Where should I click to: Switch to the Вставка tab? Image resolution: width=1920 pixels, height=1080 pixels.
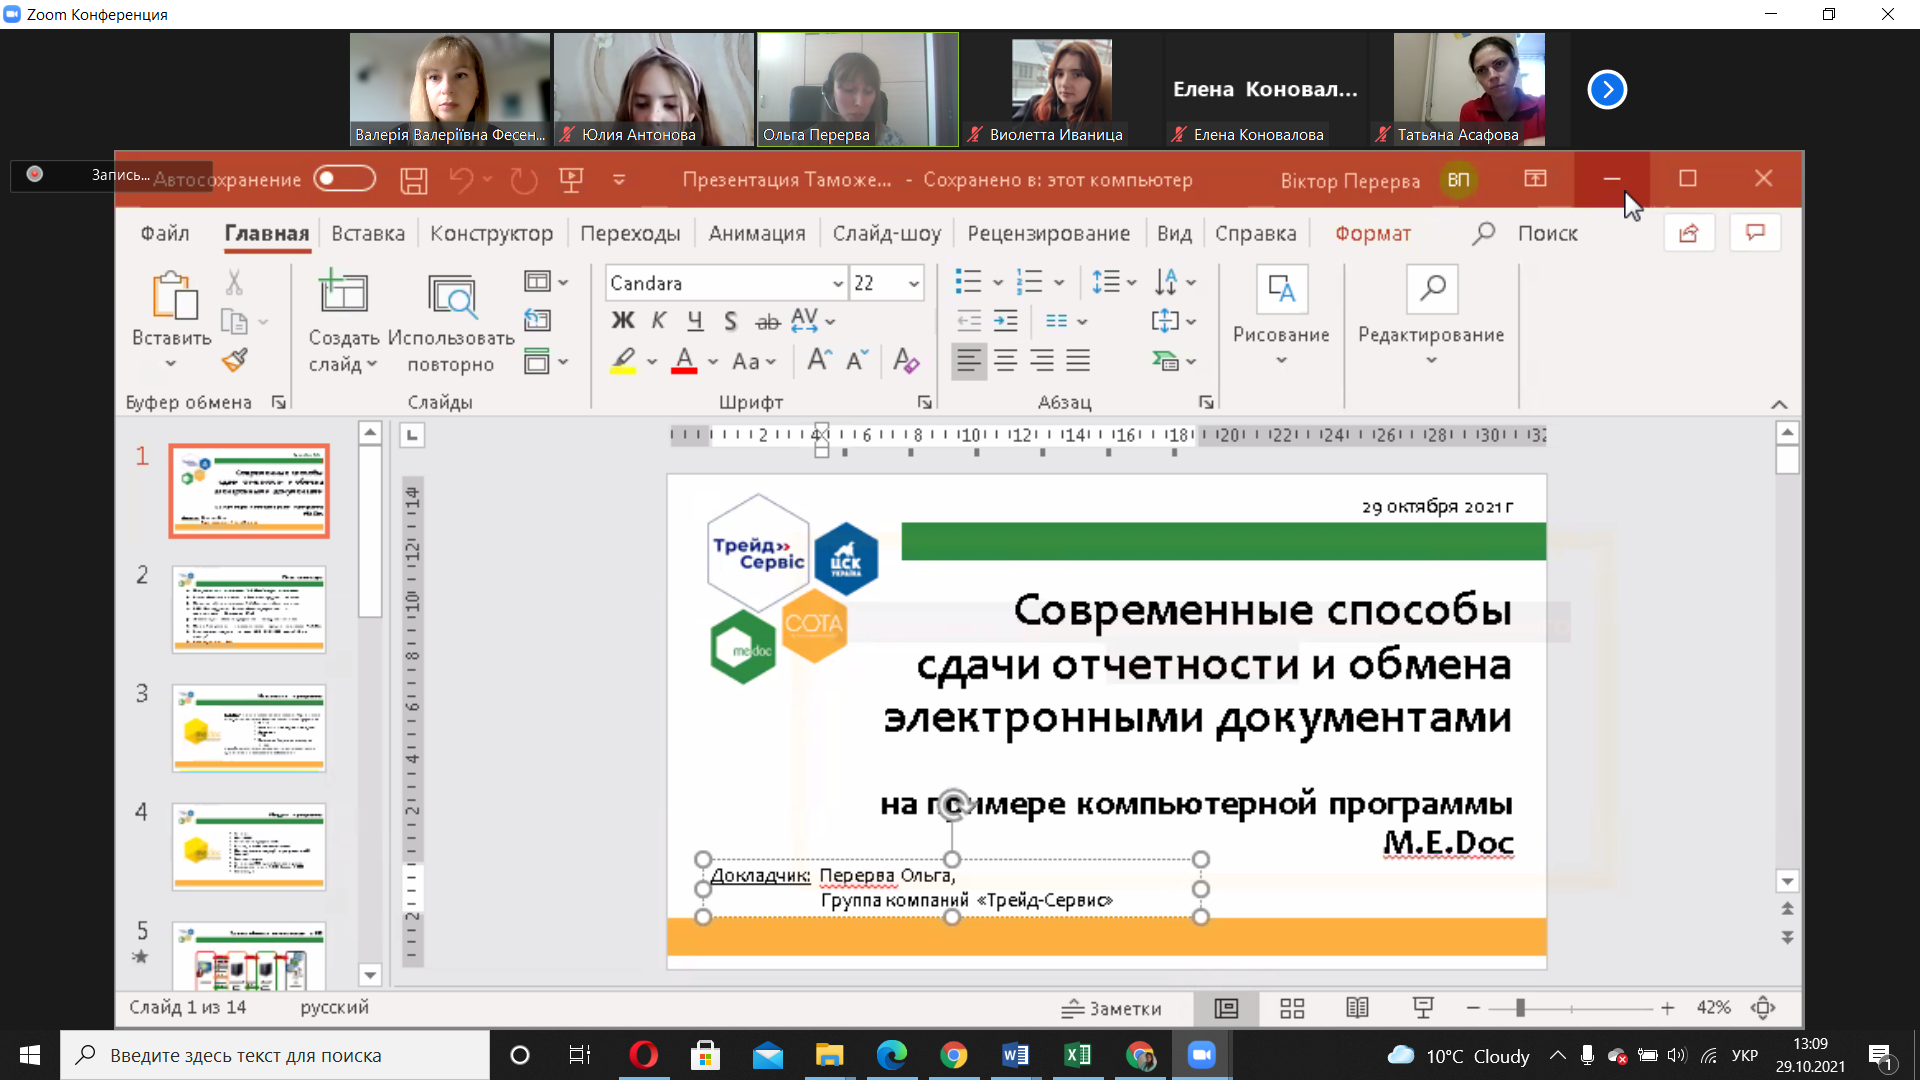368,234
